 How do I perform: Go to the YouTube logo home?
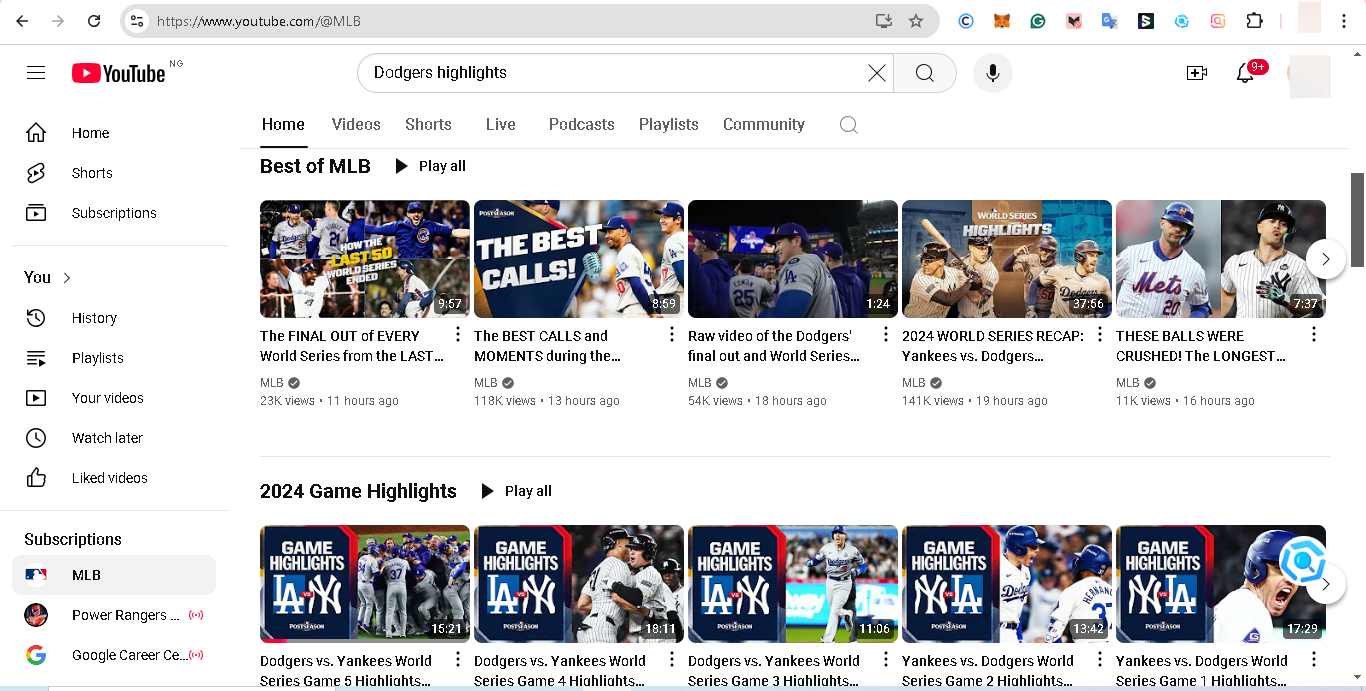[x=118, y=73]
